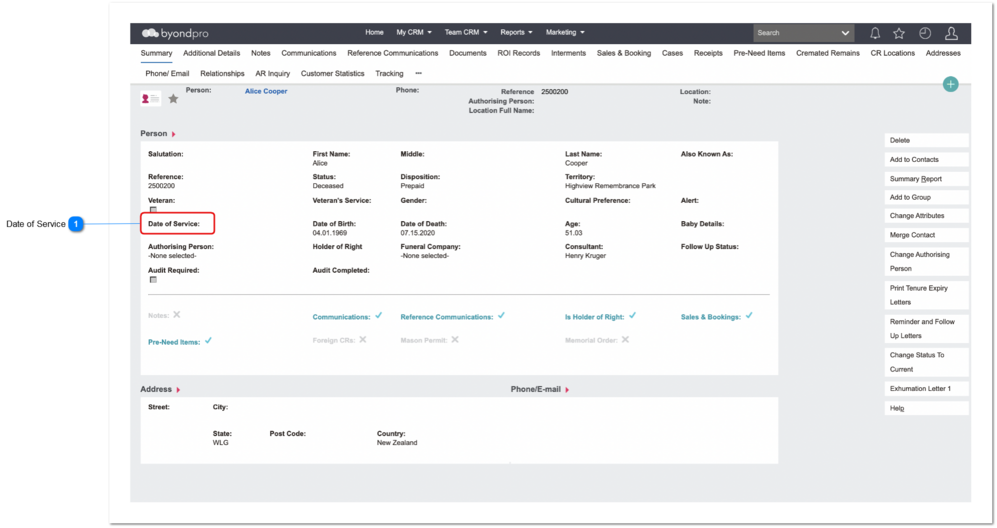Open the Cremated Remains tab

tap(827, 53)
